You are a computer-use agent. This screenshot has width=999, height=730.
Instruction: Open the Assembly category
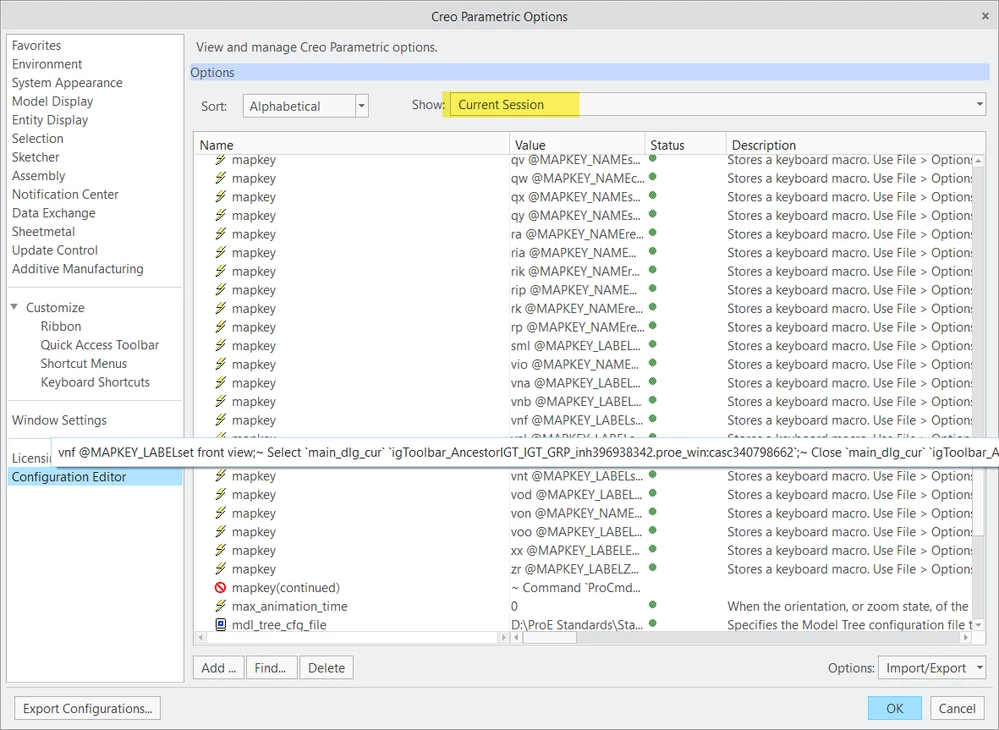(38, 175)
